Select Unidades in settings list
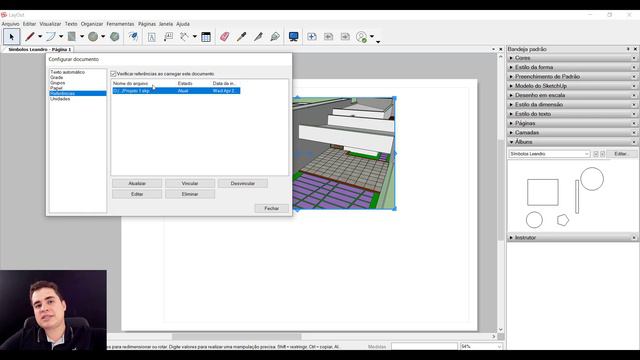Viewport: 640px width, 360px height. [60, 99]
